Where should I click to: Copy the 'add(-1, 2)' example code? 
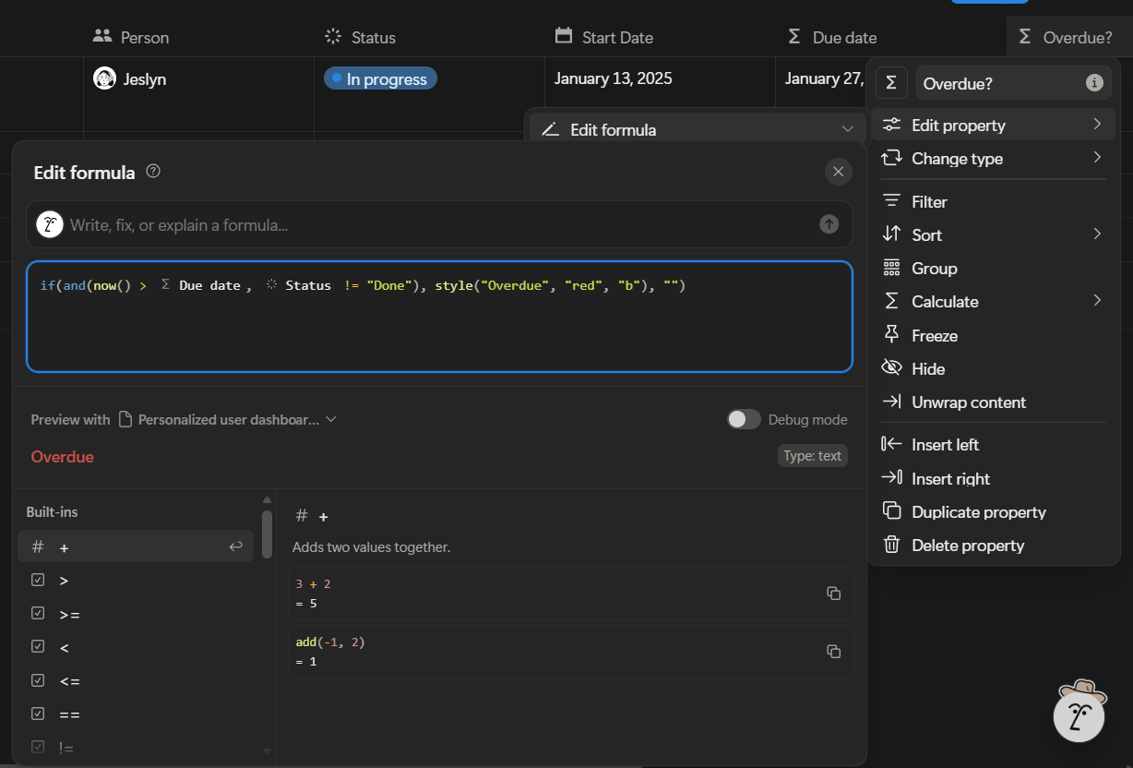[833, 651]
